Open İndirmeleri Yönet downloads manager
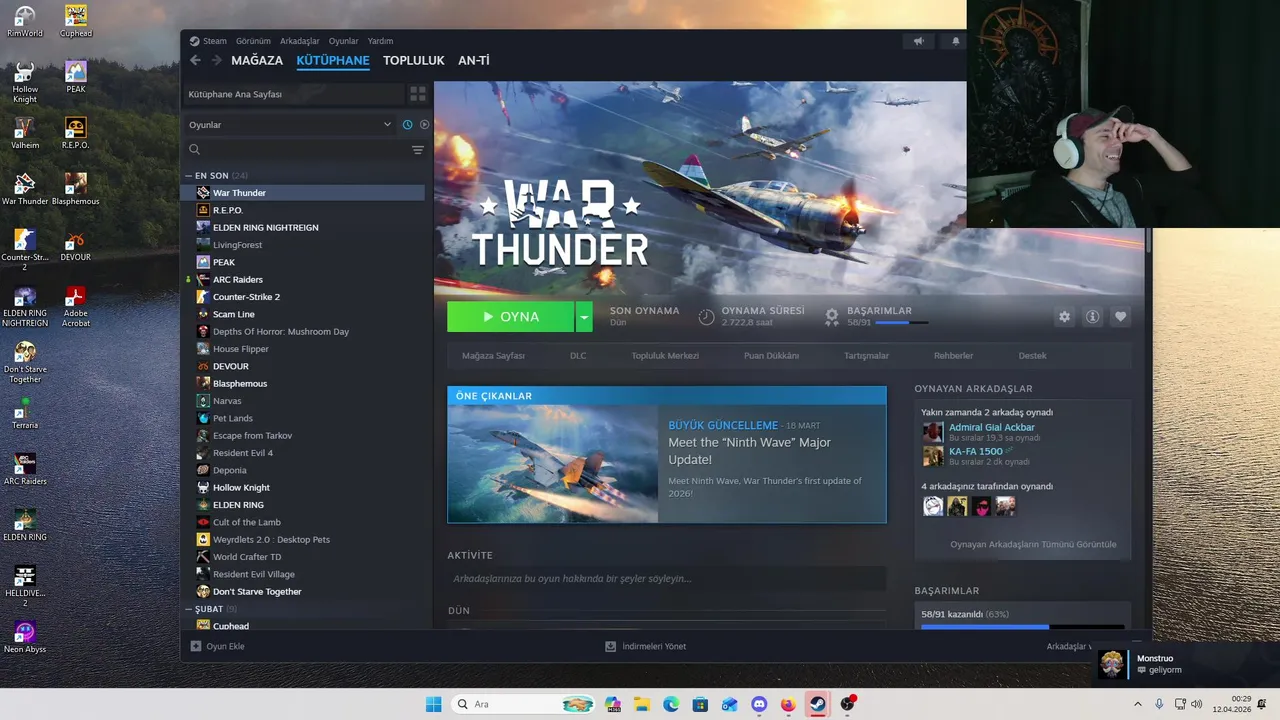 coord(646,646)
